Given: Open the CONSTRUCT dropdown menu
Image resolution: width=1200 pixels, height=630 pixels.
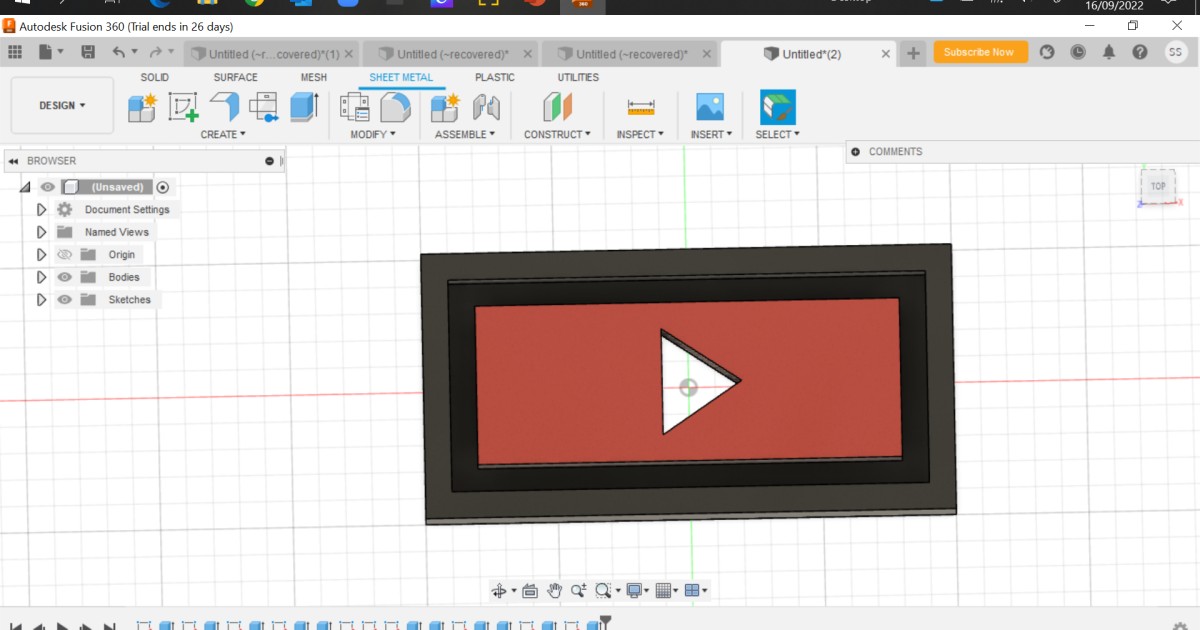Looking at the screenshot, I should click(557, 134).
